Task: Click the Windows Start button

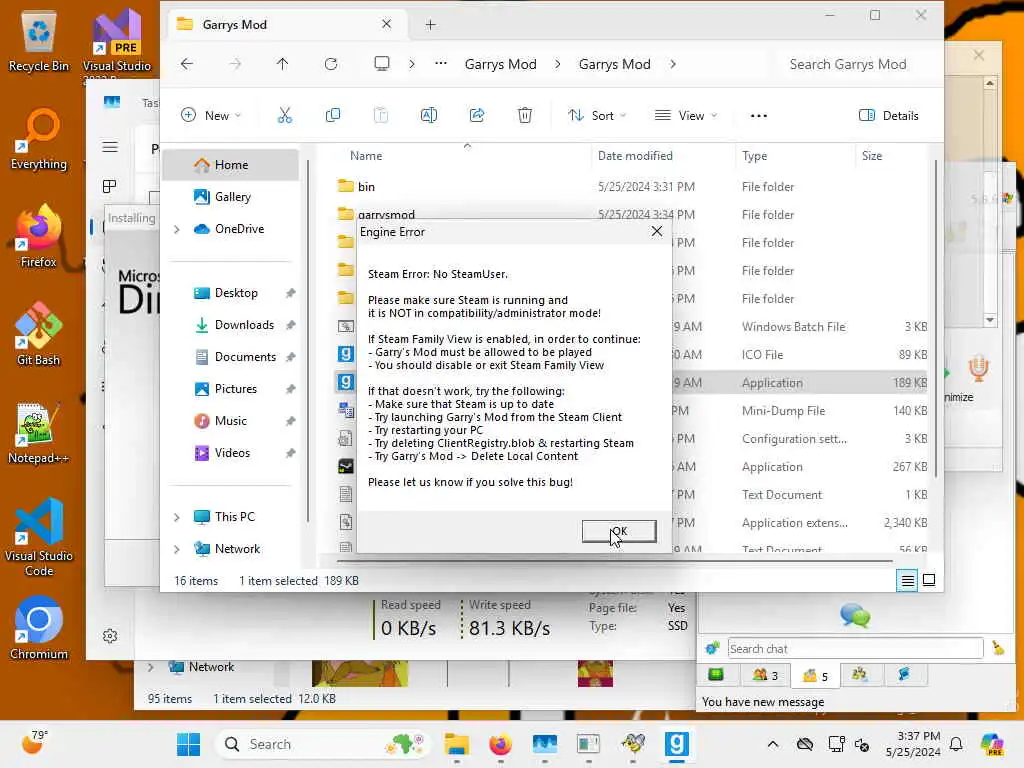Action: point(189,744)
